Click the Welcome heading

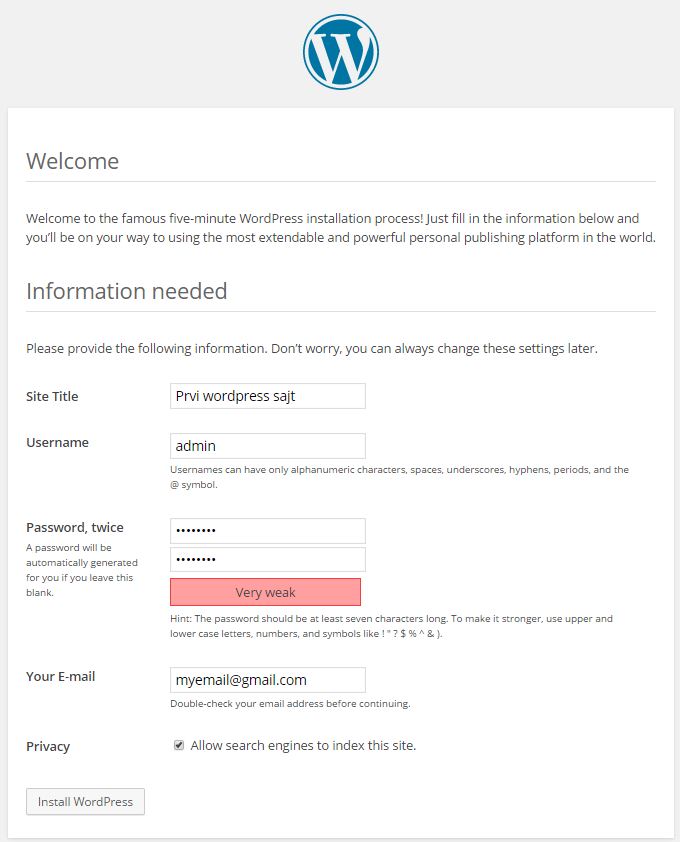click(x=73, y=161)
